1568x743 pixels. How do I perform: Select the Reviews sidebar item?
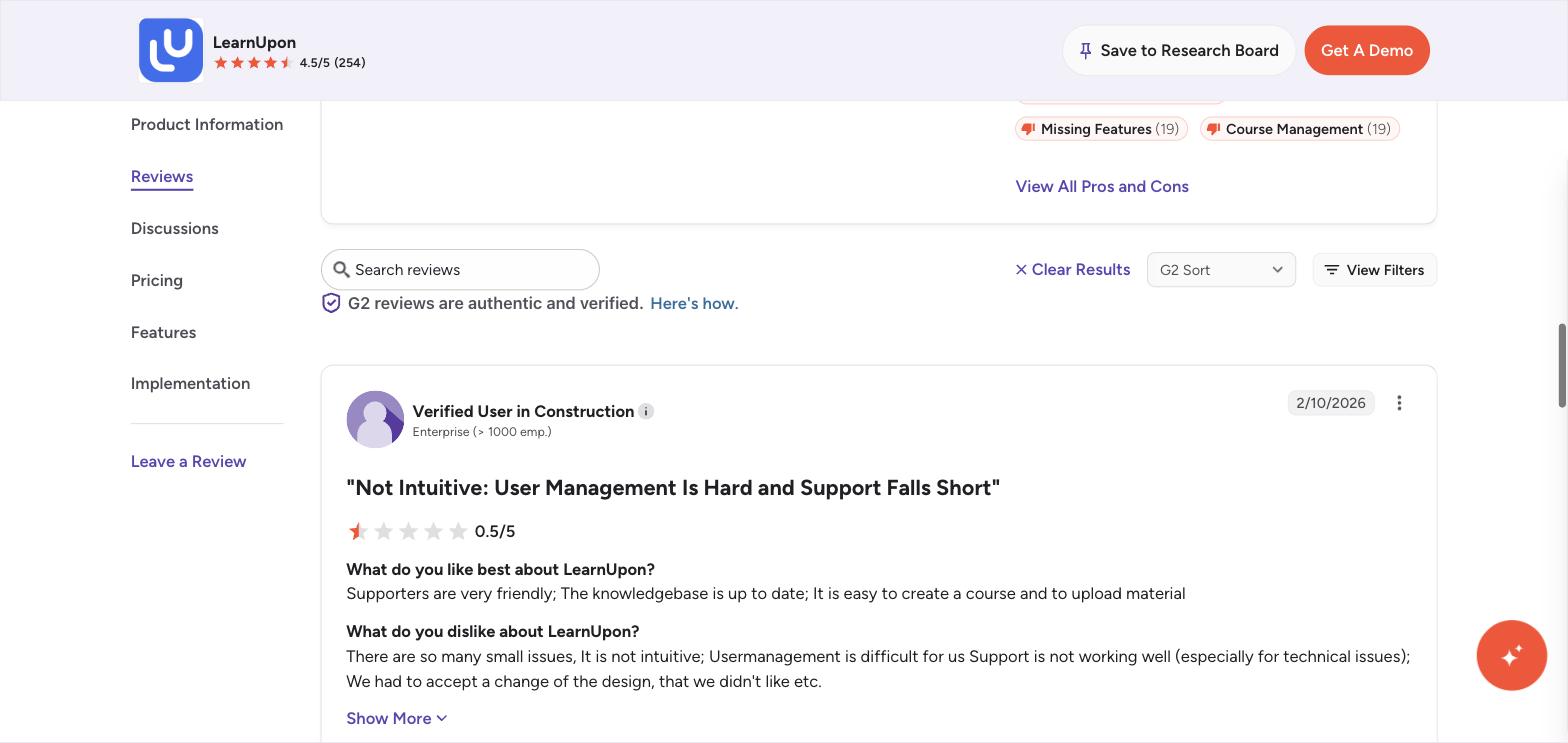[x=162, y=176]
